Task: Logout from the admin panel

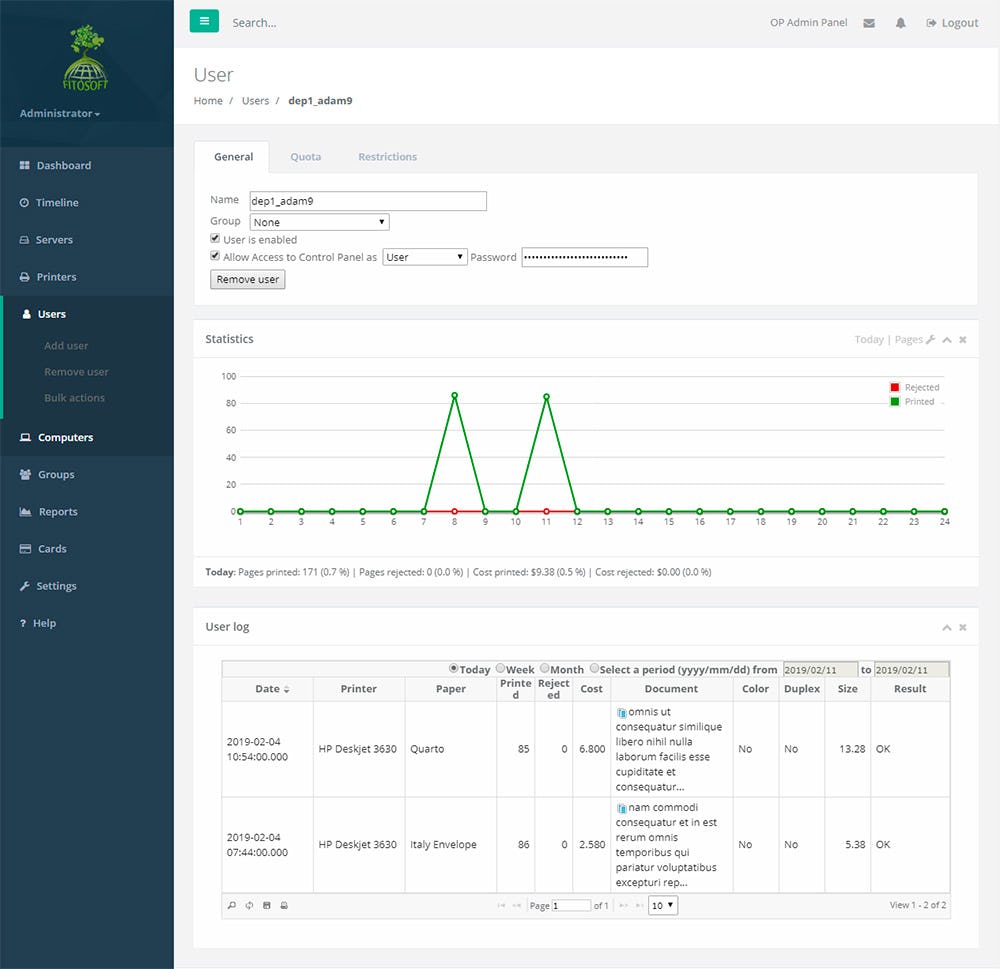Action: pos(951,22)
